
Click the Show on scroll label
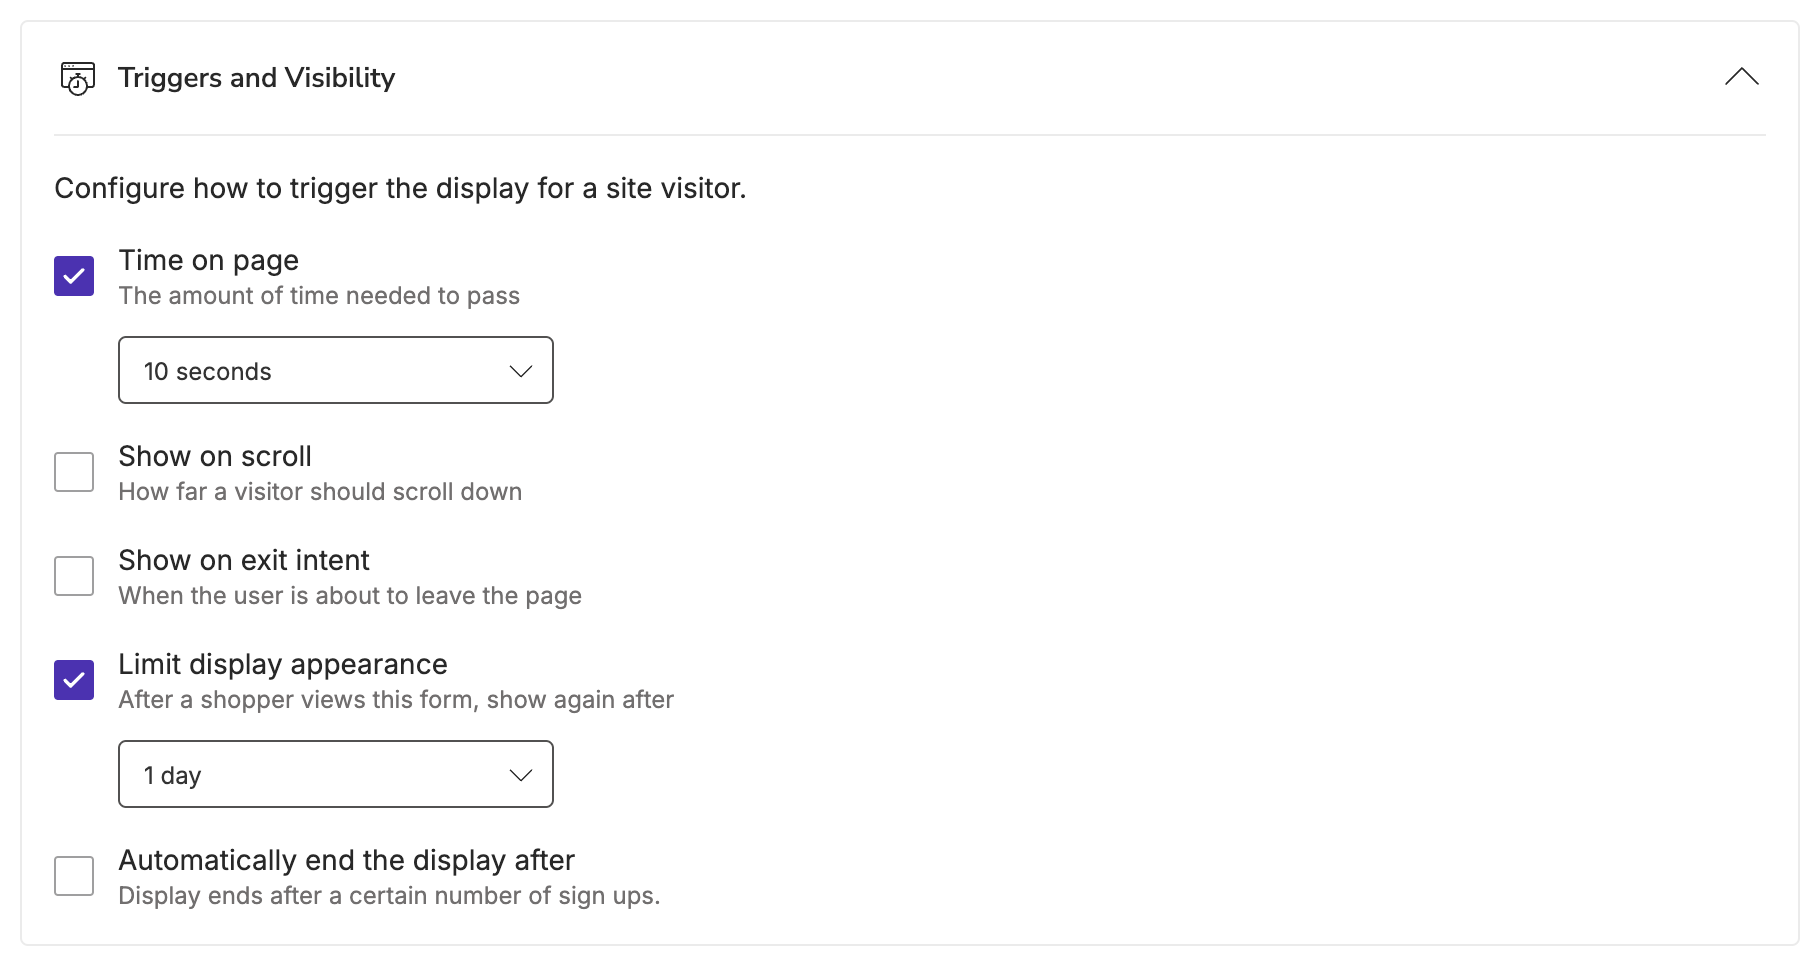(x=215, y=456)
